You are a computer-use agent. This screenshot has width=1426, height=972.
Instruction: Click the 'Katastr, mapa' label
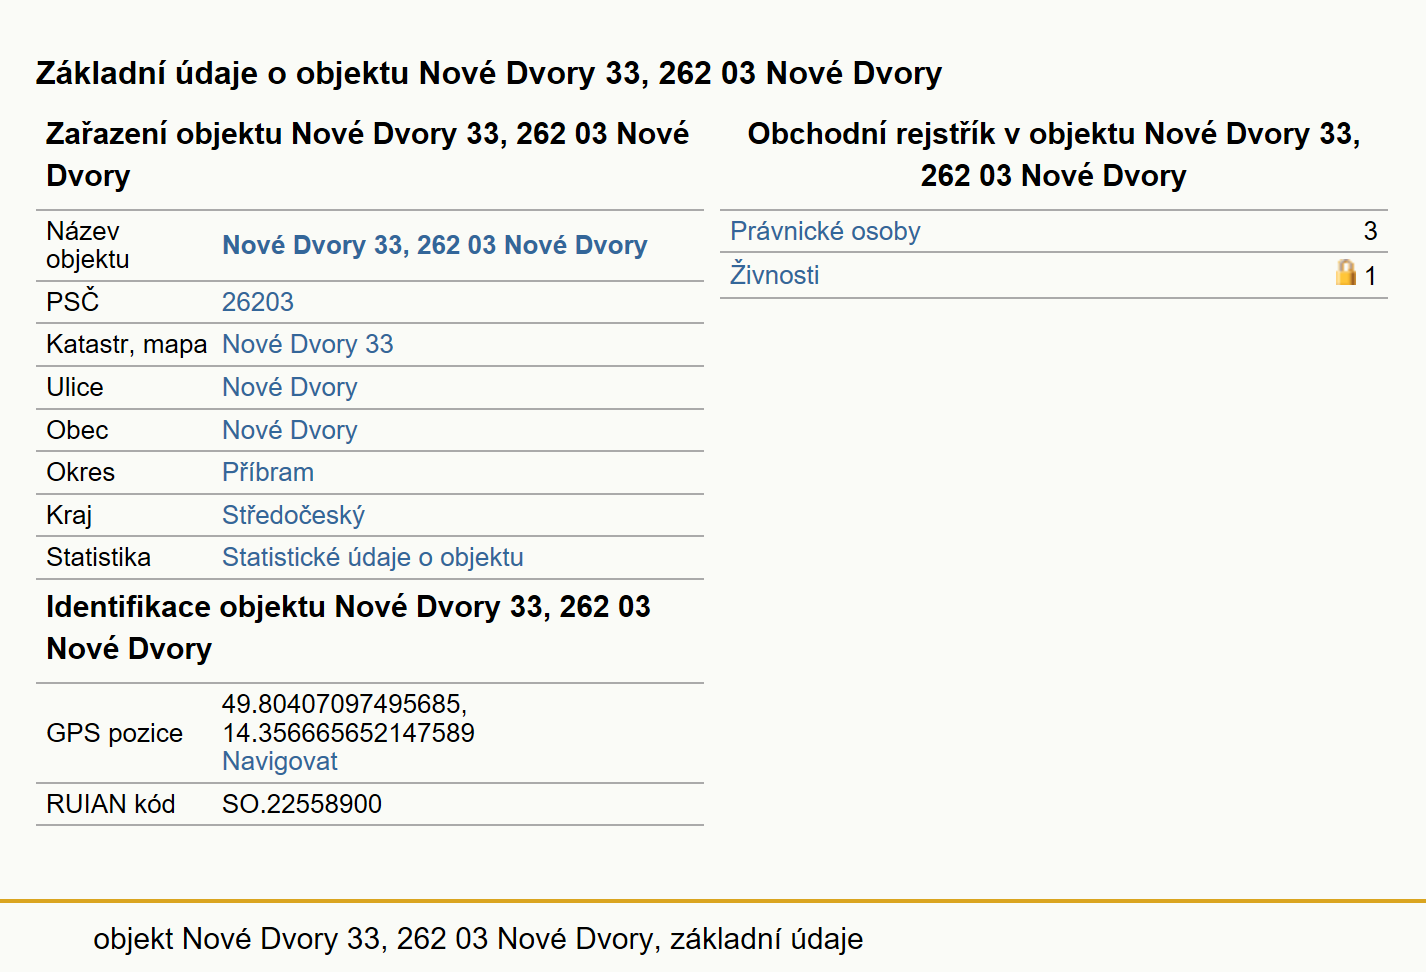click(127, 344)
